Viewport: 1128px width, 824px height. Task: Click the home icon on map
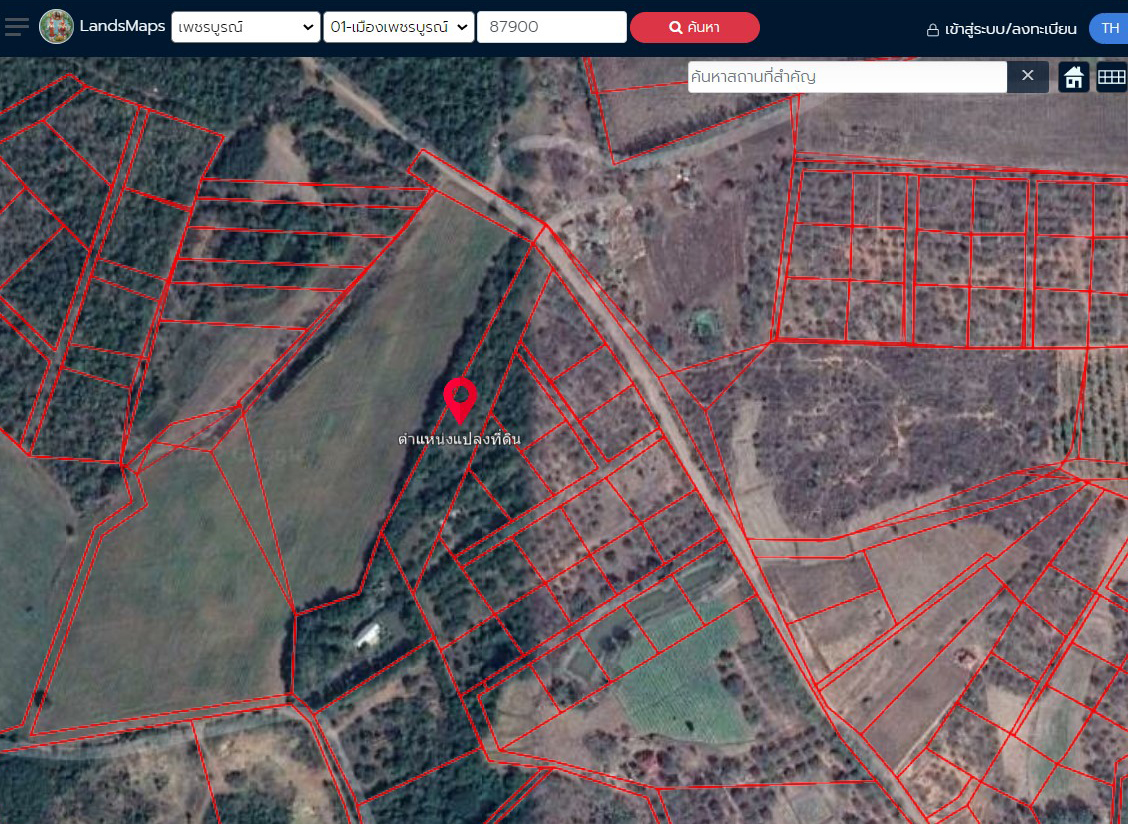tap(1074, 77)
